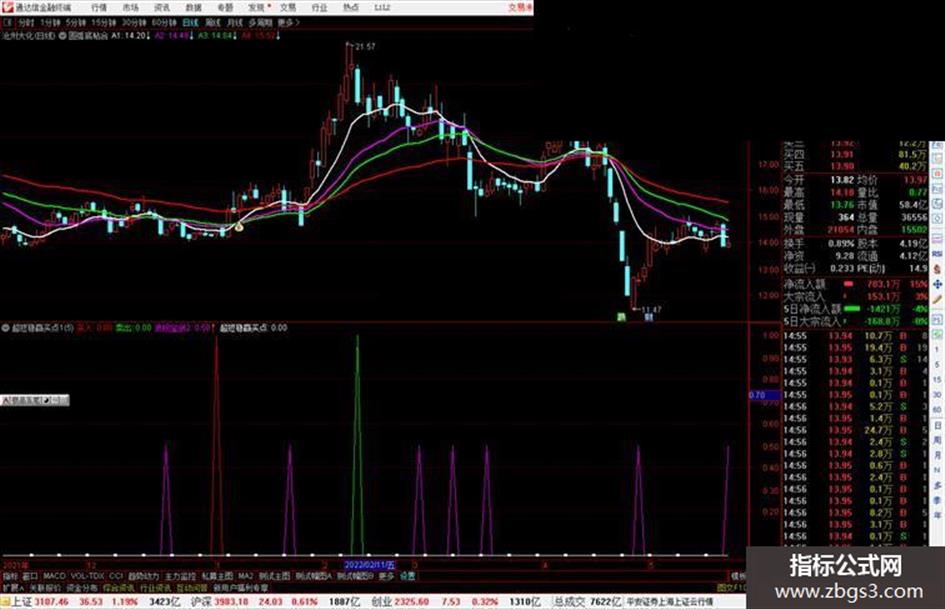Select the 趋势动力 indicator
Screen dimensions: 945x609
pyautogui.click(x=143, y=576)
